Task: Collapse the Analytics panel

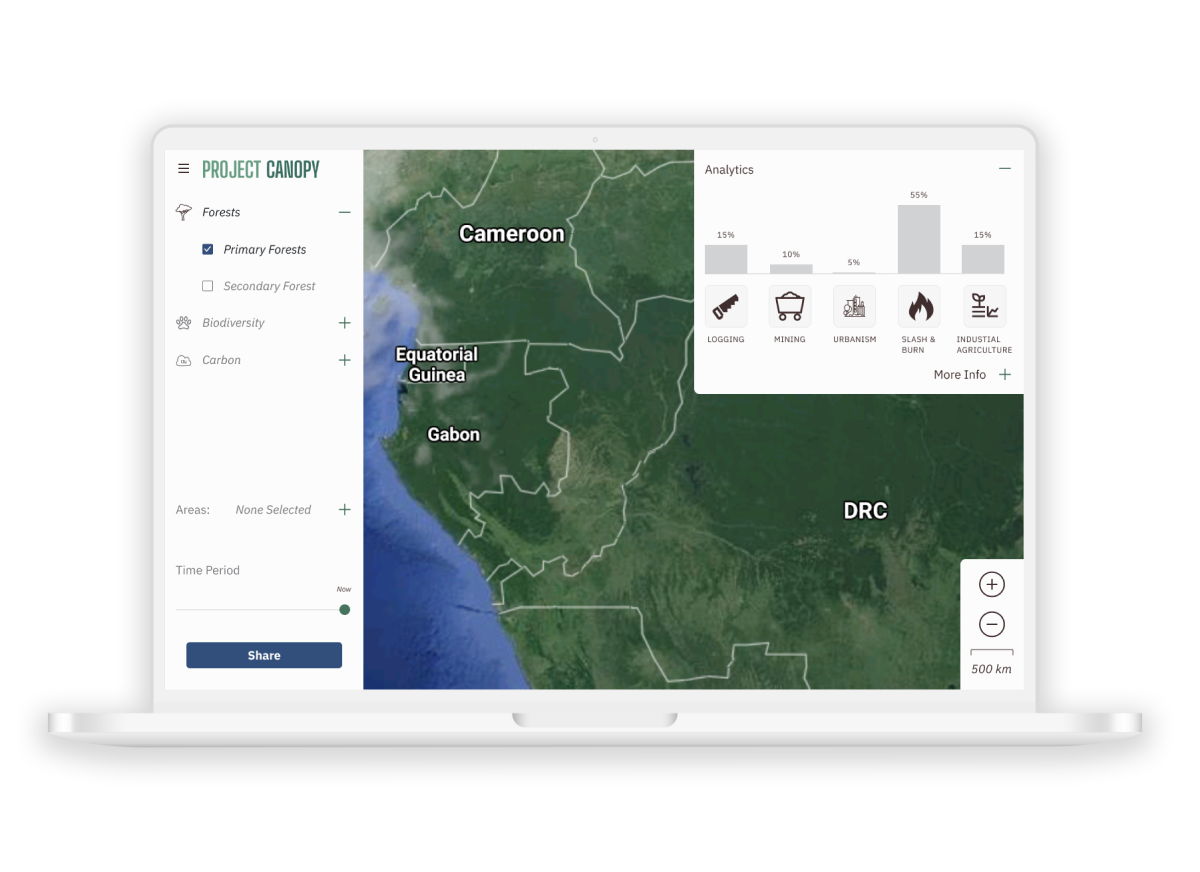Action: pos(1005,169)
